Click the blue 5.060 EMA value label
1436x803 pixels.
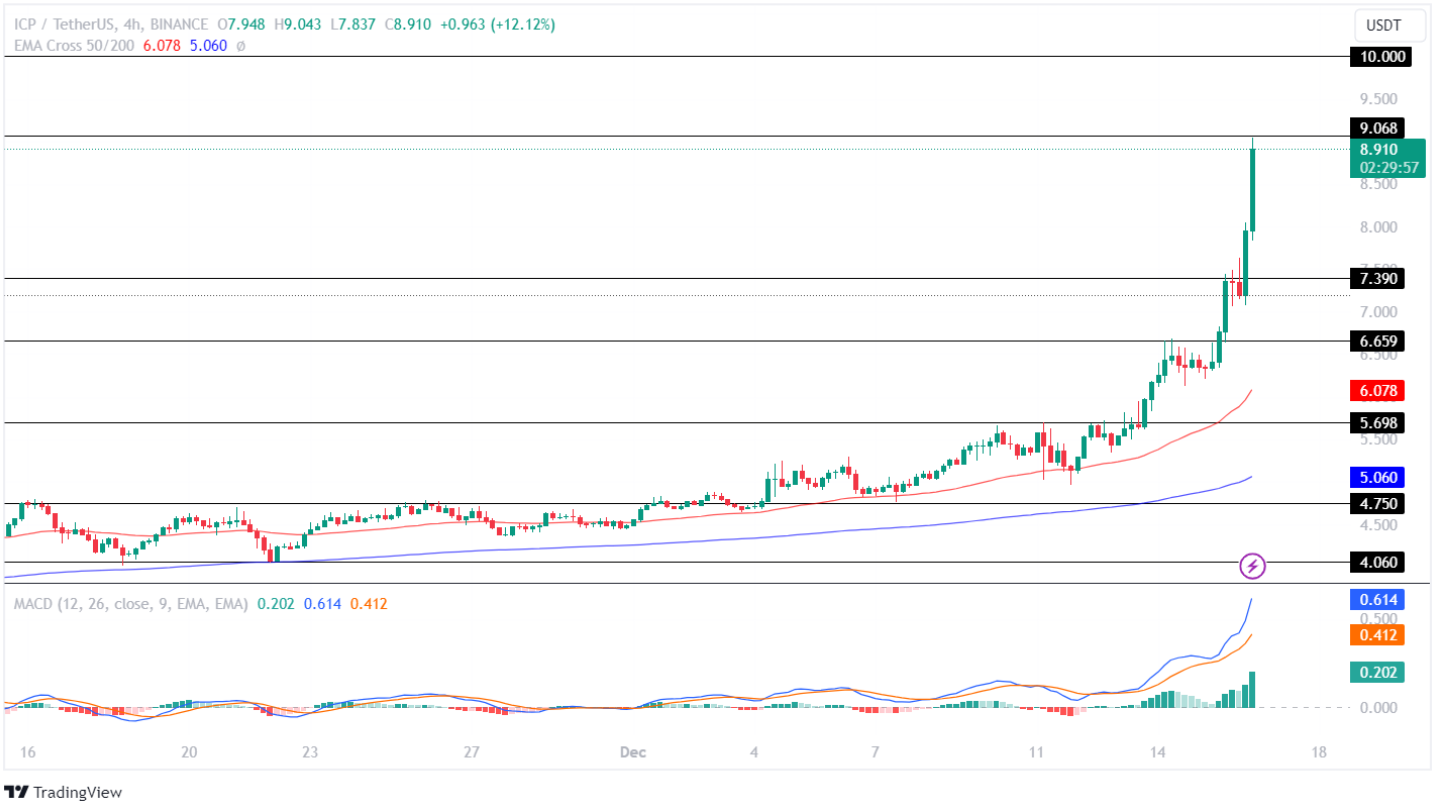(1376, 476)
